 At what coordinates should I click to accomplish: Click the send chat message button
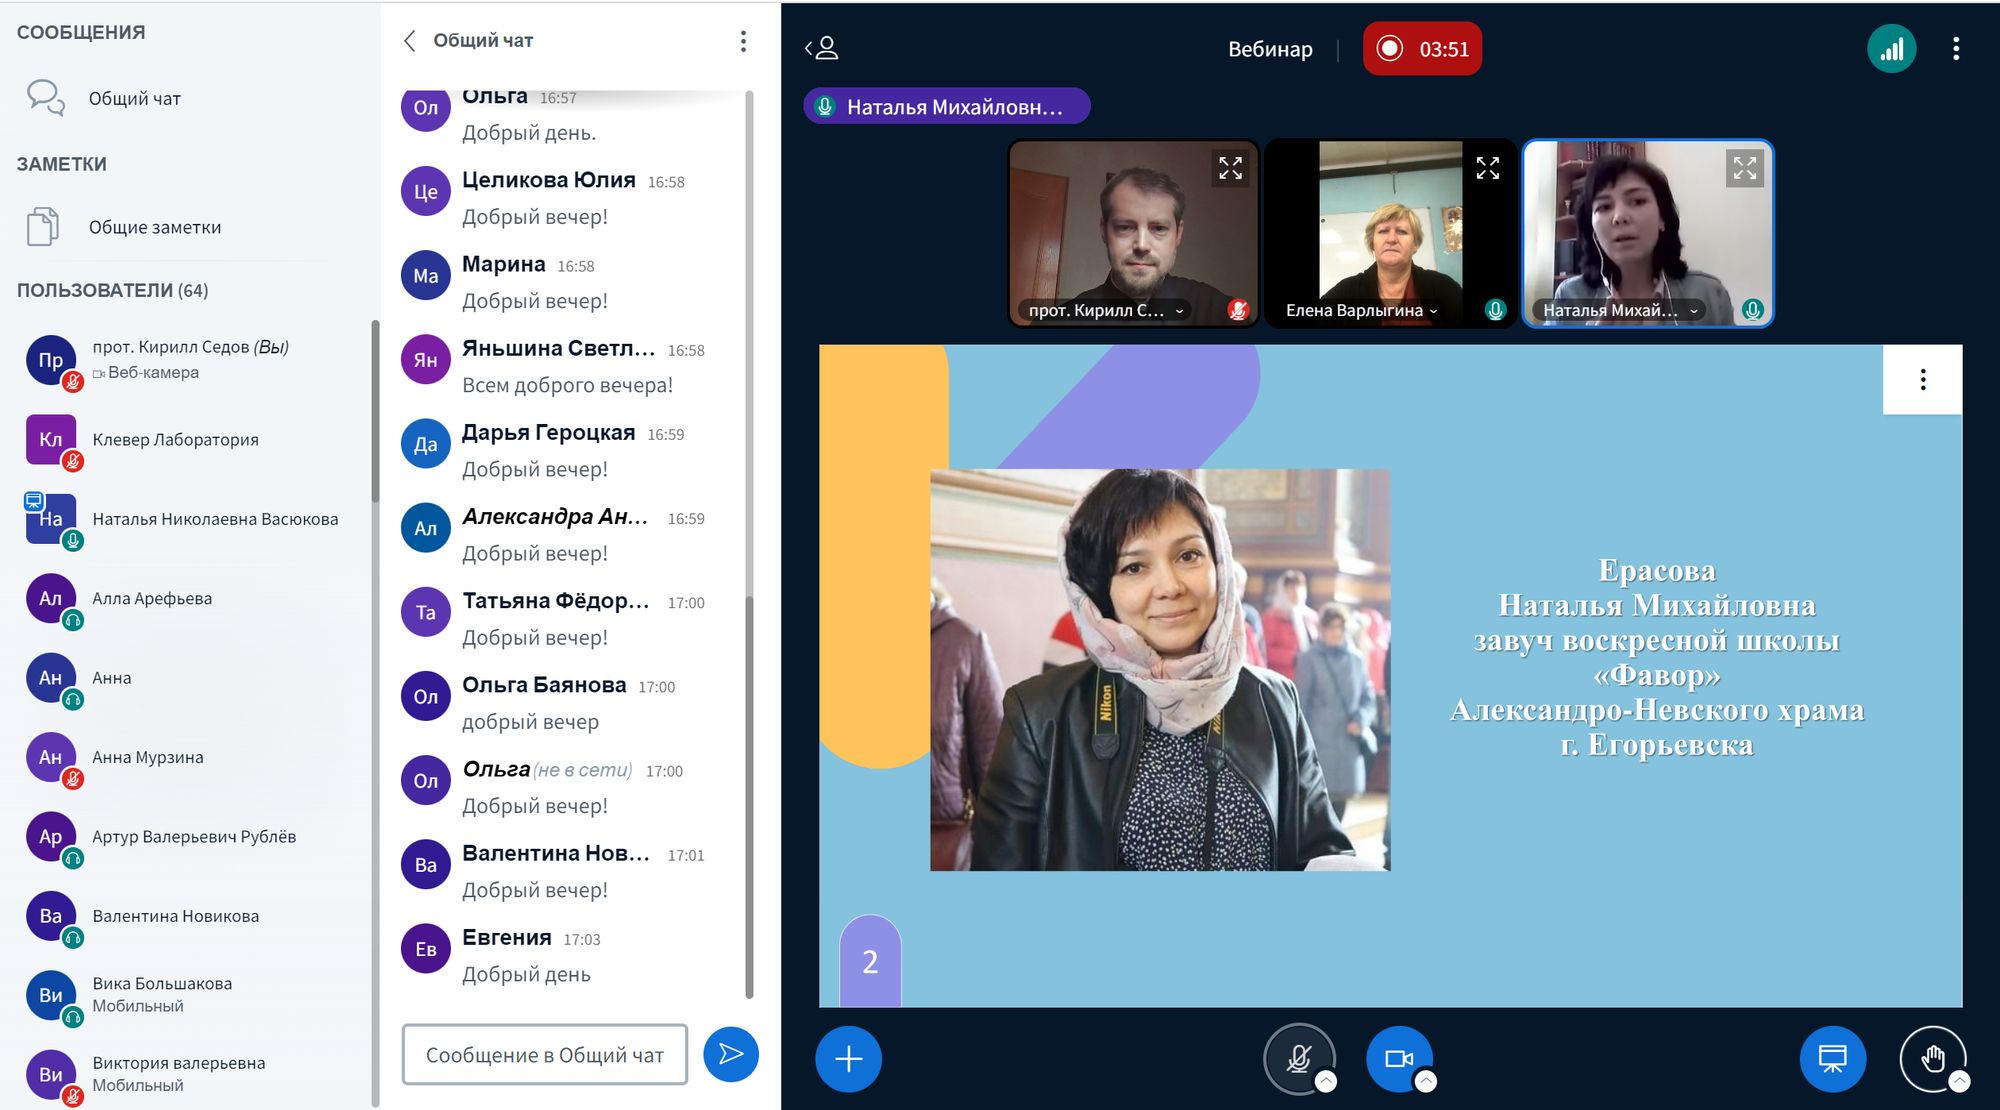[730, 1054]
